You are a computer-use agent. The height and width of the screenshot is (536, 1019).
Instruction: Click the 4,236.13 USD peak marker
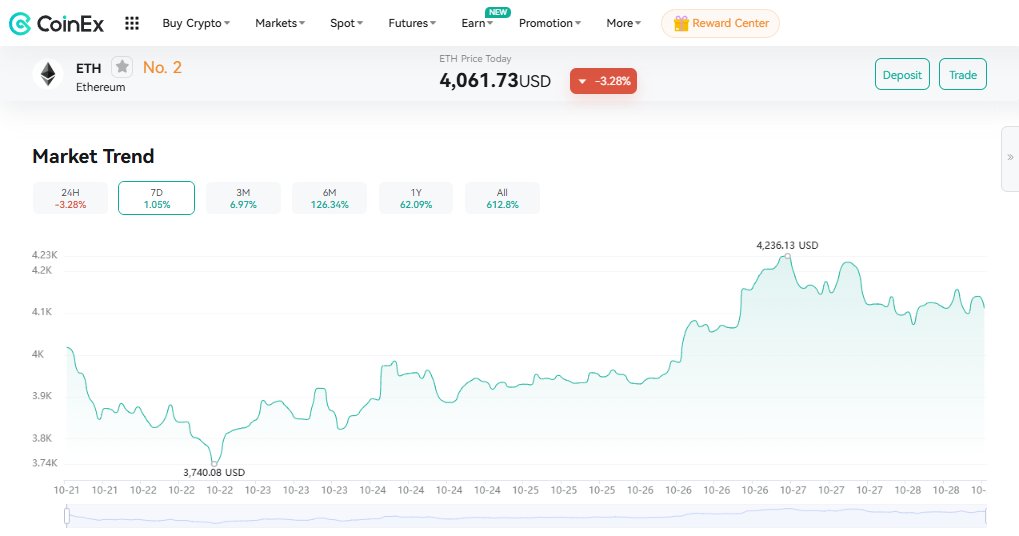[788, 256]
